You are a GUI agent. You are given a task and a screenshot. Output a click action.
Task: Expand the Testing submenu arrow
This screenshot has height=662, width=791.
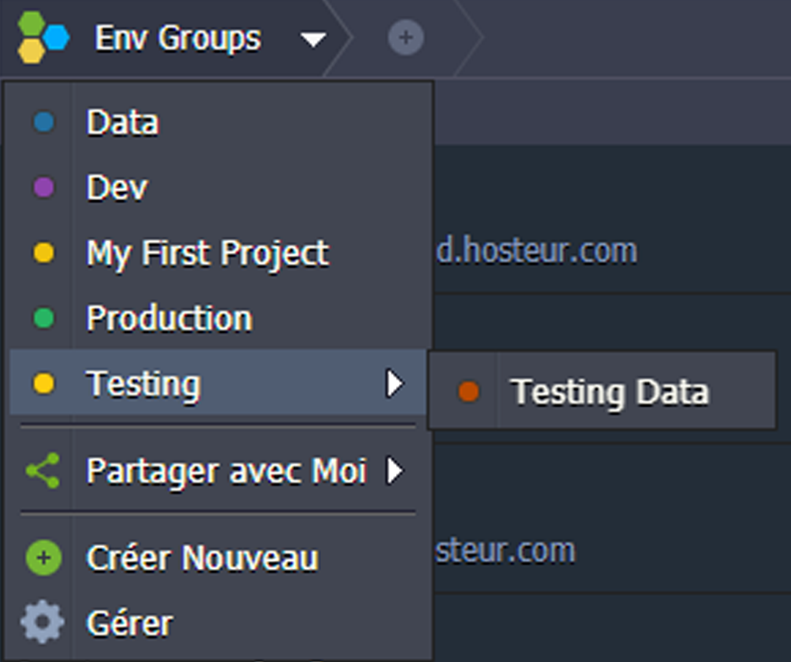click(395, 383)
